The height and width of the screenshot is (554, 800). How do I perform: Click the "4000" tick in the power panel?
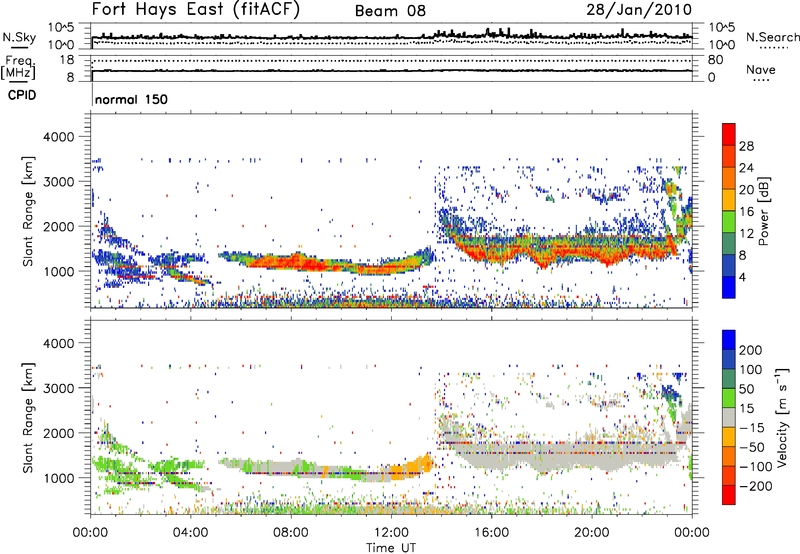point(58,137)
